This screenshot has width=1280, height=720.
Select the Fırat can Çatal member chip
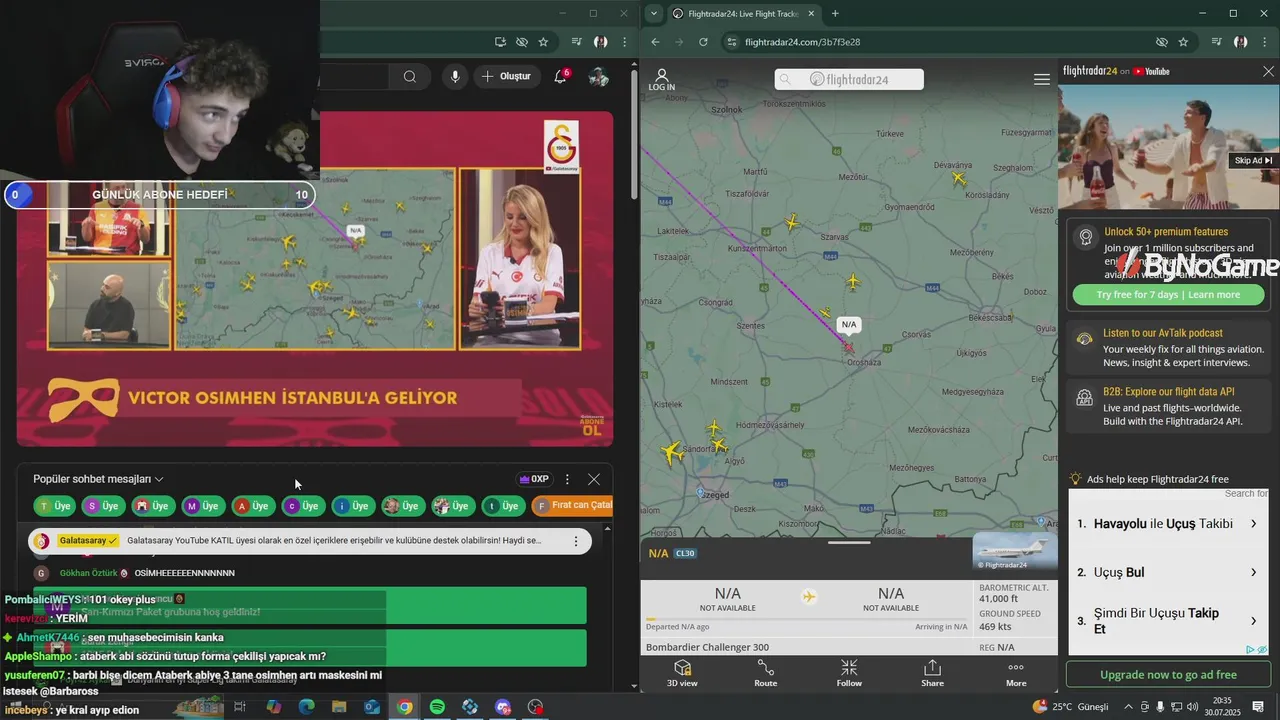point(573,506)
